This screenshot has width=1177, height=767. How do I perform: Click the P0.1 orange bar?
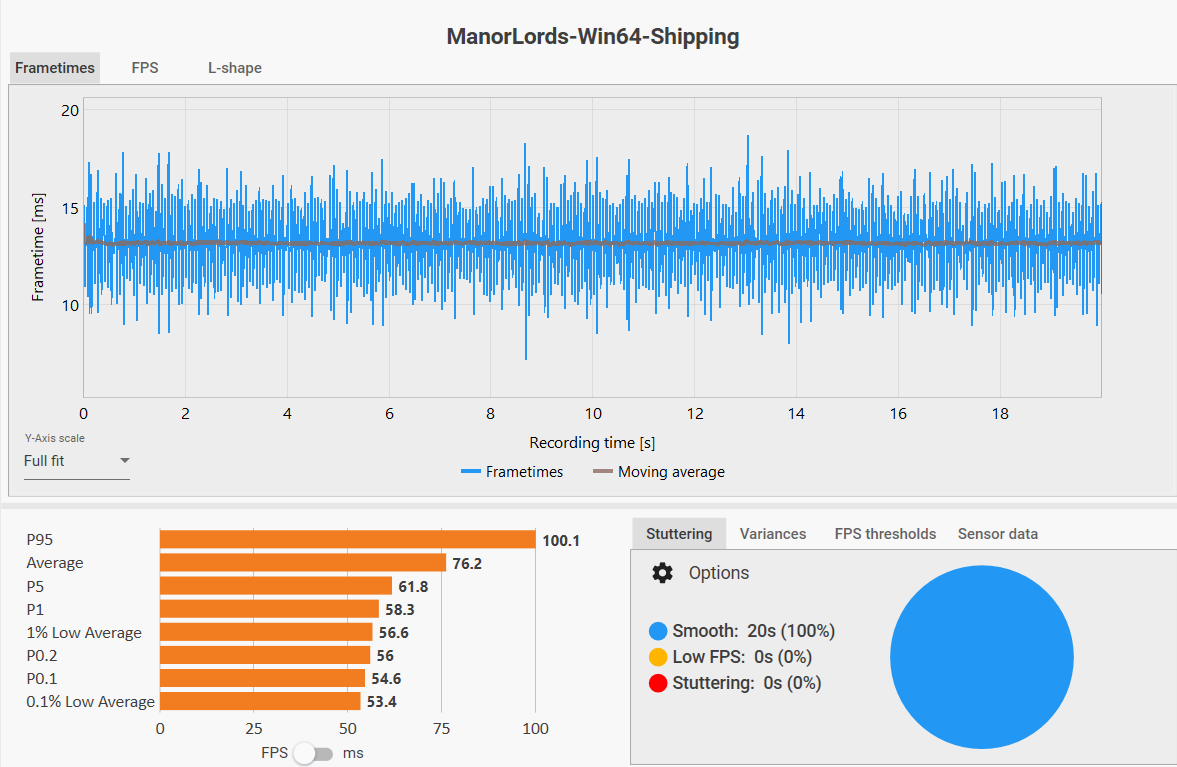tap(262, 678)
